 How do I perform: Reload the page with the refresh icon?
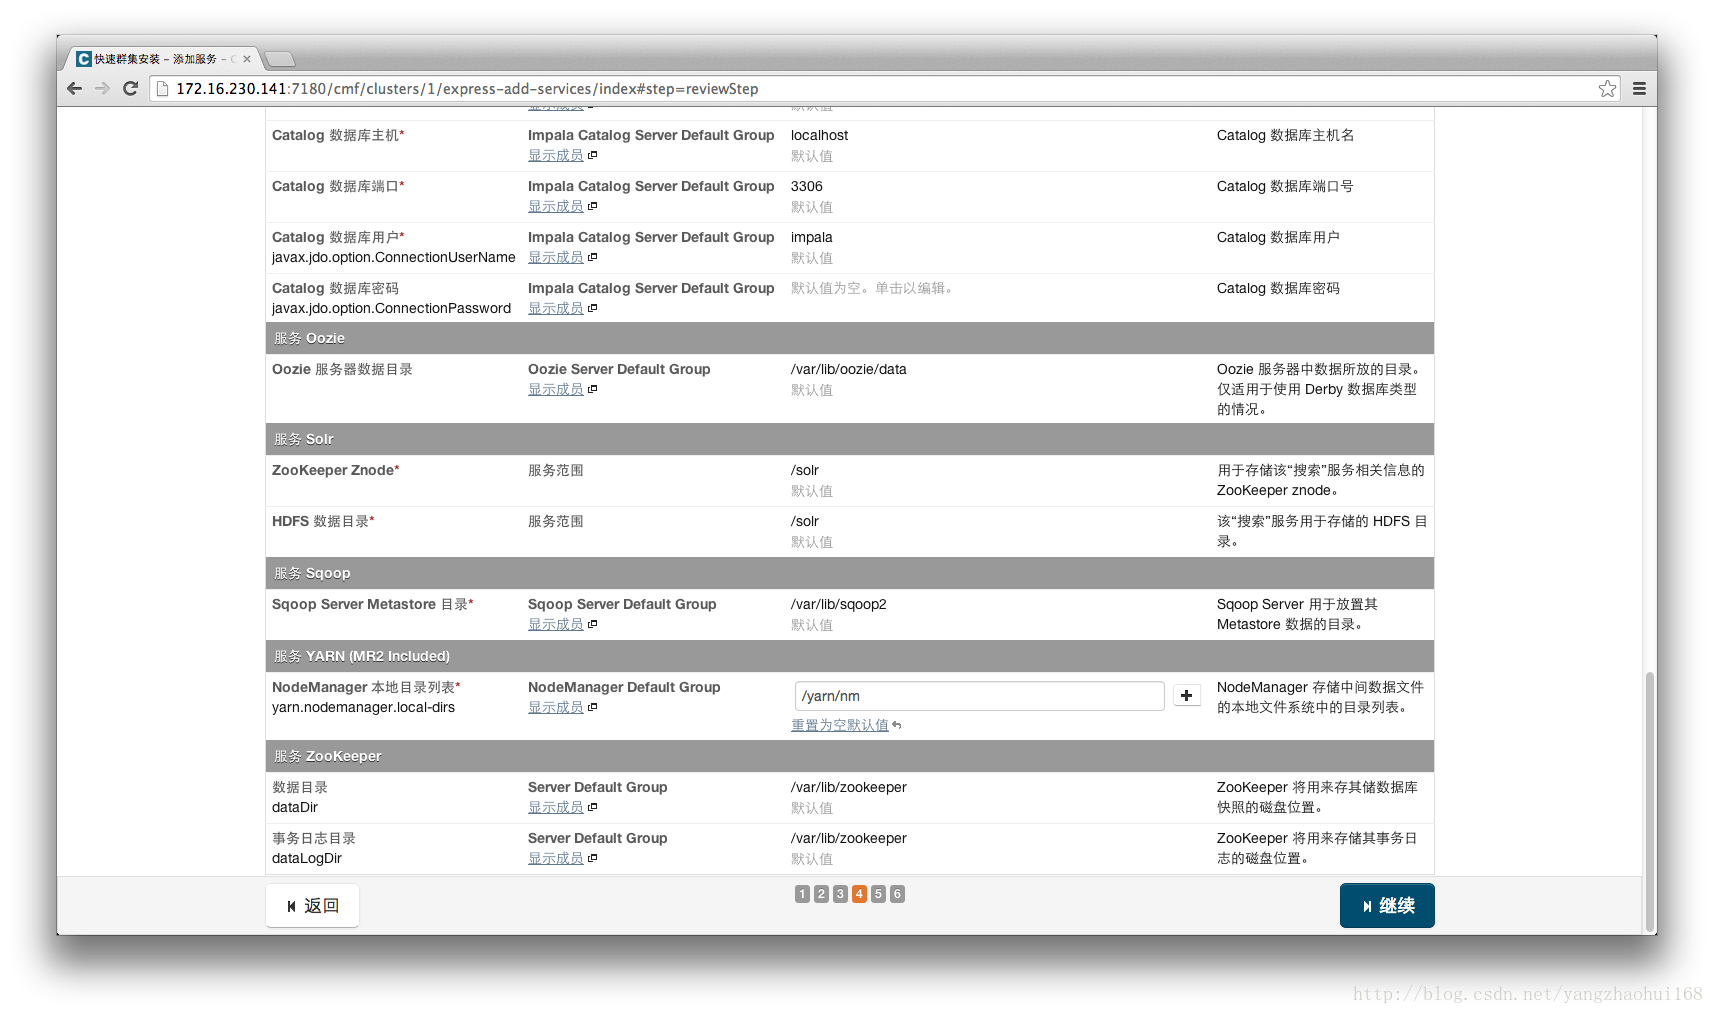(x=130, y=88)
